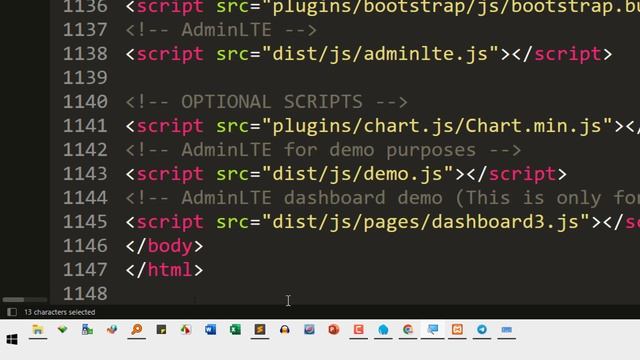Click "dist/js/adminlte.js" source string
Image resolution: width=640 pixels, height=360 pixels.
tap(380, 54)
